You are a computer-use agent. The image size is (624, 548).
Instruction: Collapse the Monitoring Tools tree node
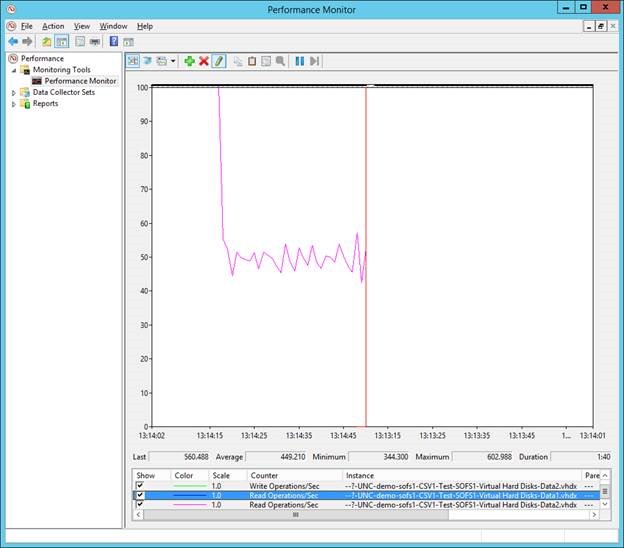point(14,70)
